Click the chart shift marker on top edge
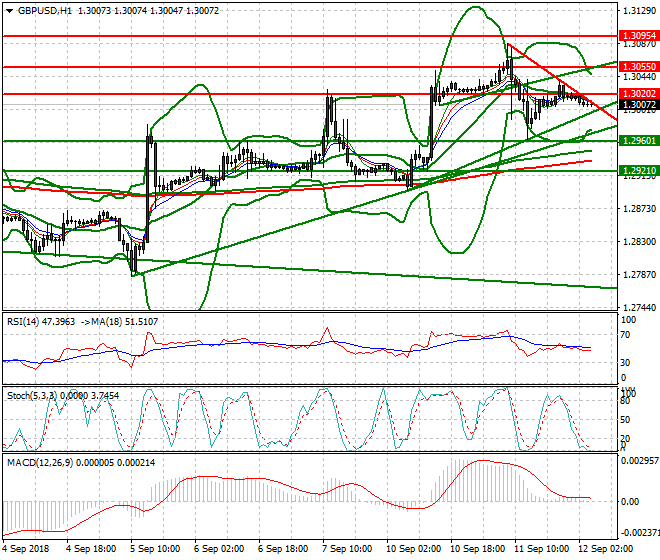 tap(597, 7)
